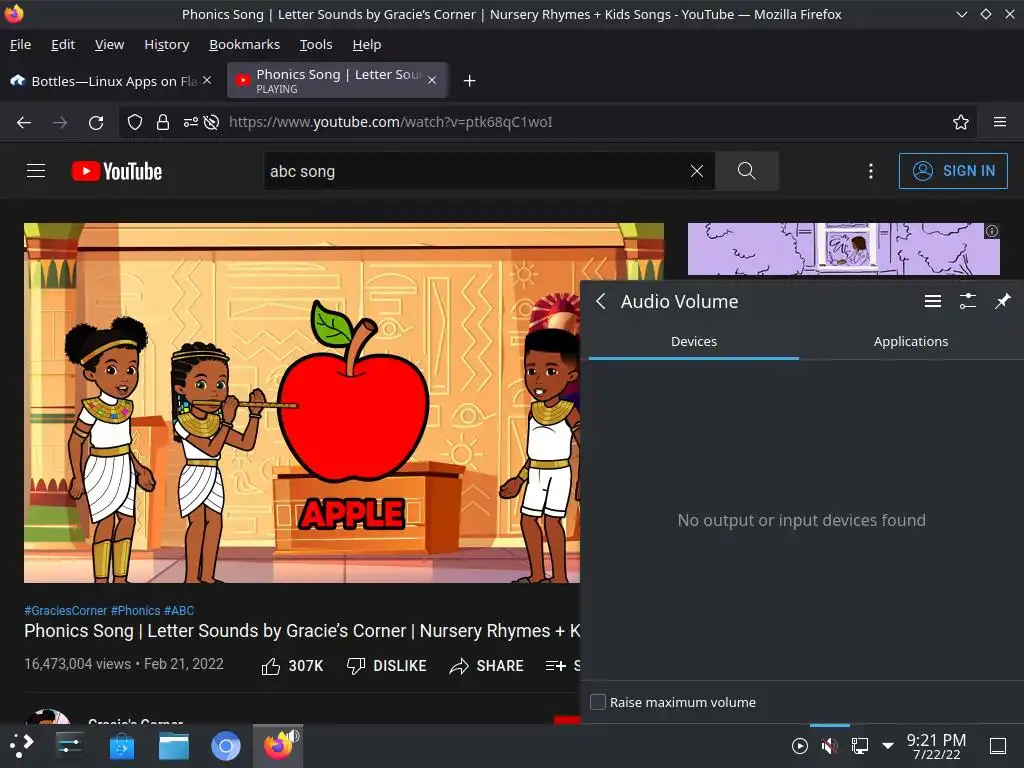Viewport: 1024px width, 768px height.
Task: Close the Phonics Song tab
Action: 432,80
